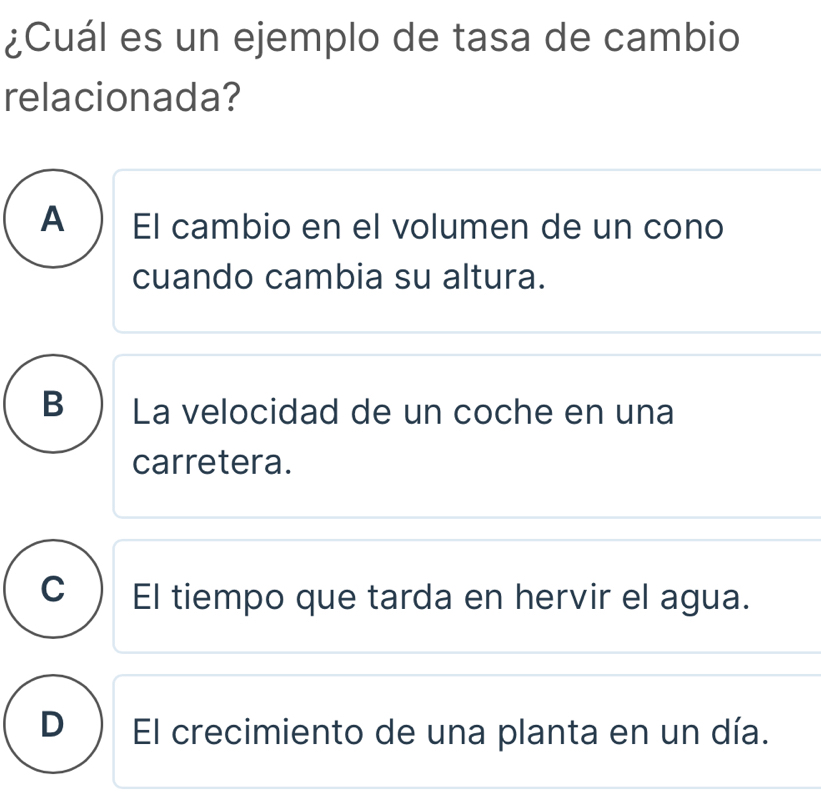The image size is (821, 795).
Task: Click the word 'relacionada?' in the question
Action: [x=123, y=98]
